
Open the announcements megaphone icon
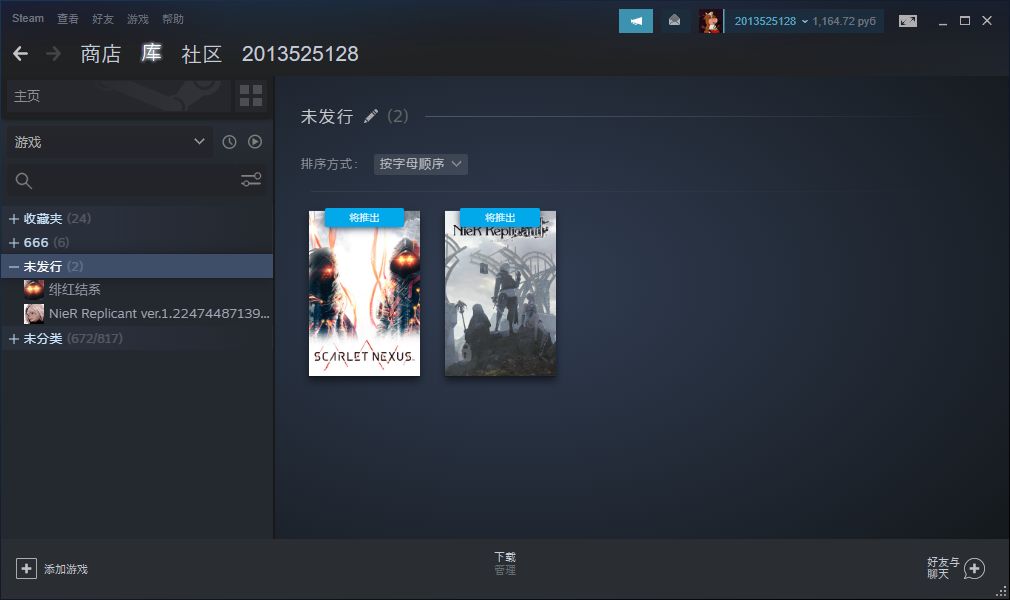point(636,21)
